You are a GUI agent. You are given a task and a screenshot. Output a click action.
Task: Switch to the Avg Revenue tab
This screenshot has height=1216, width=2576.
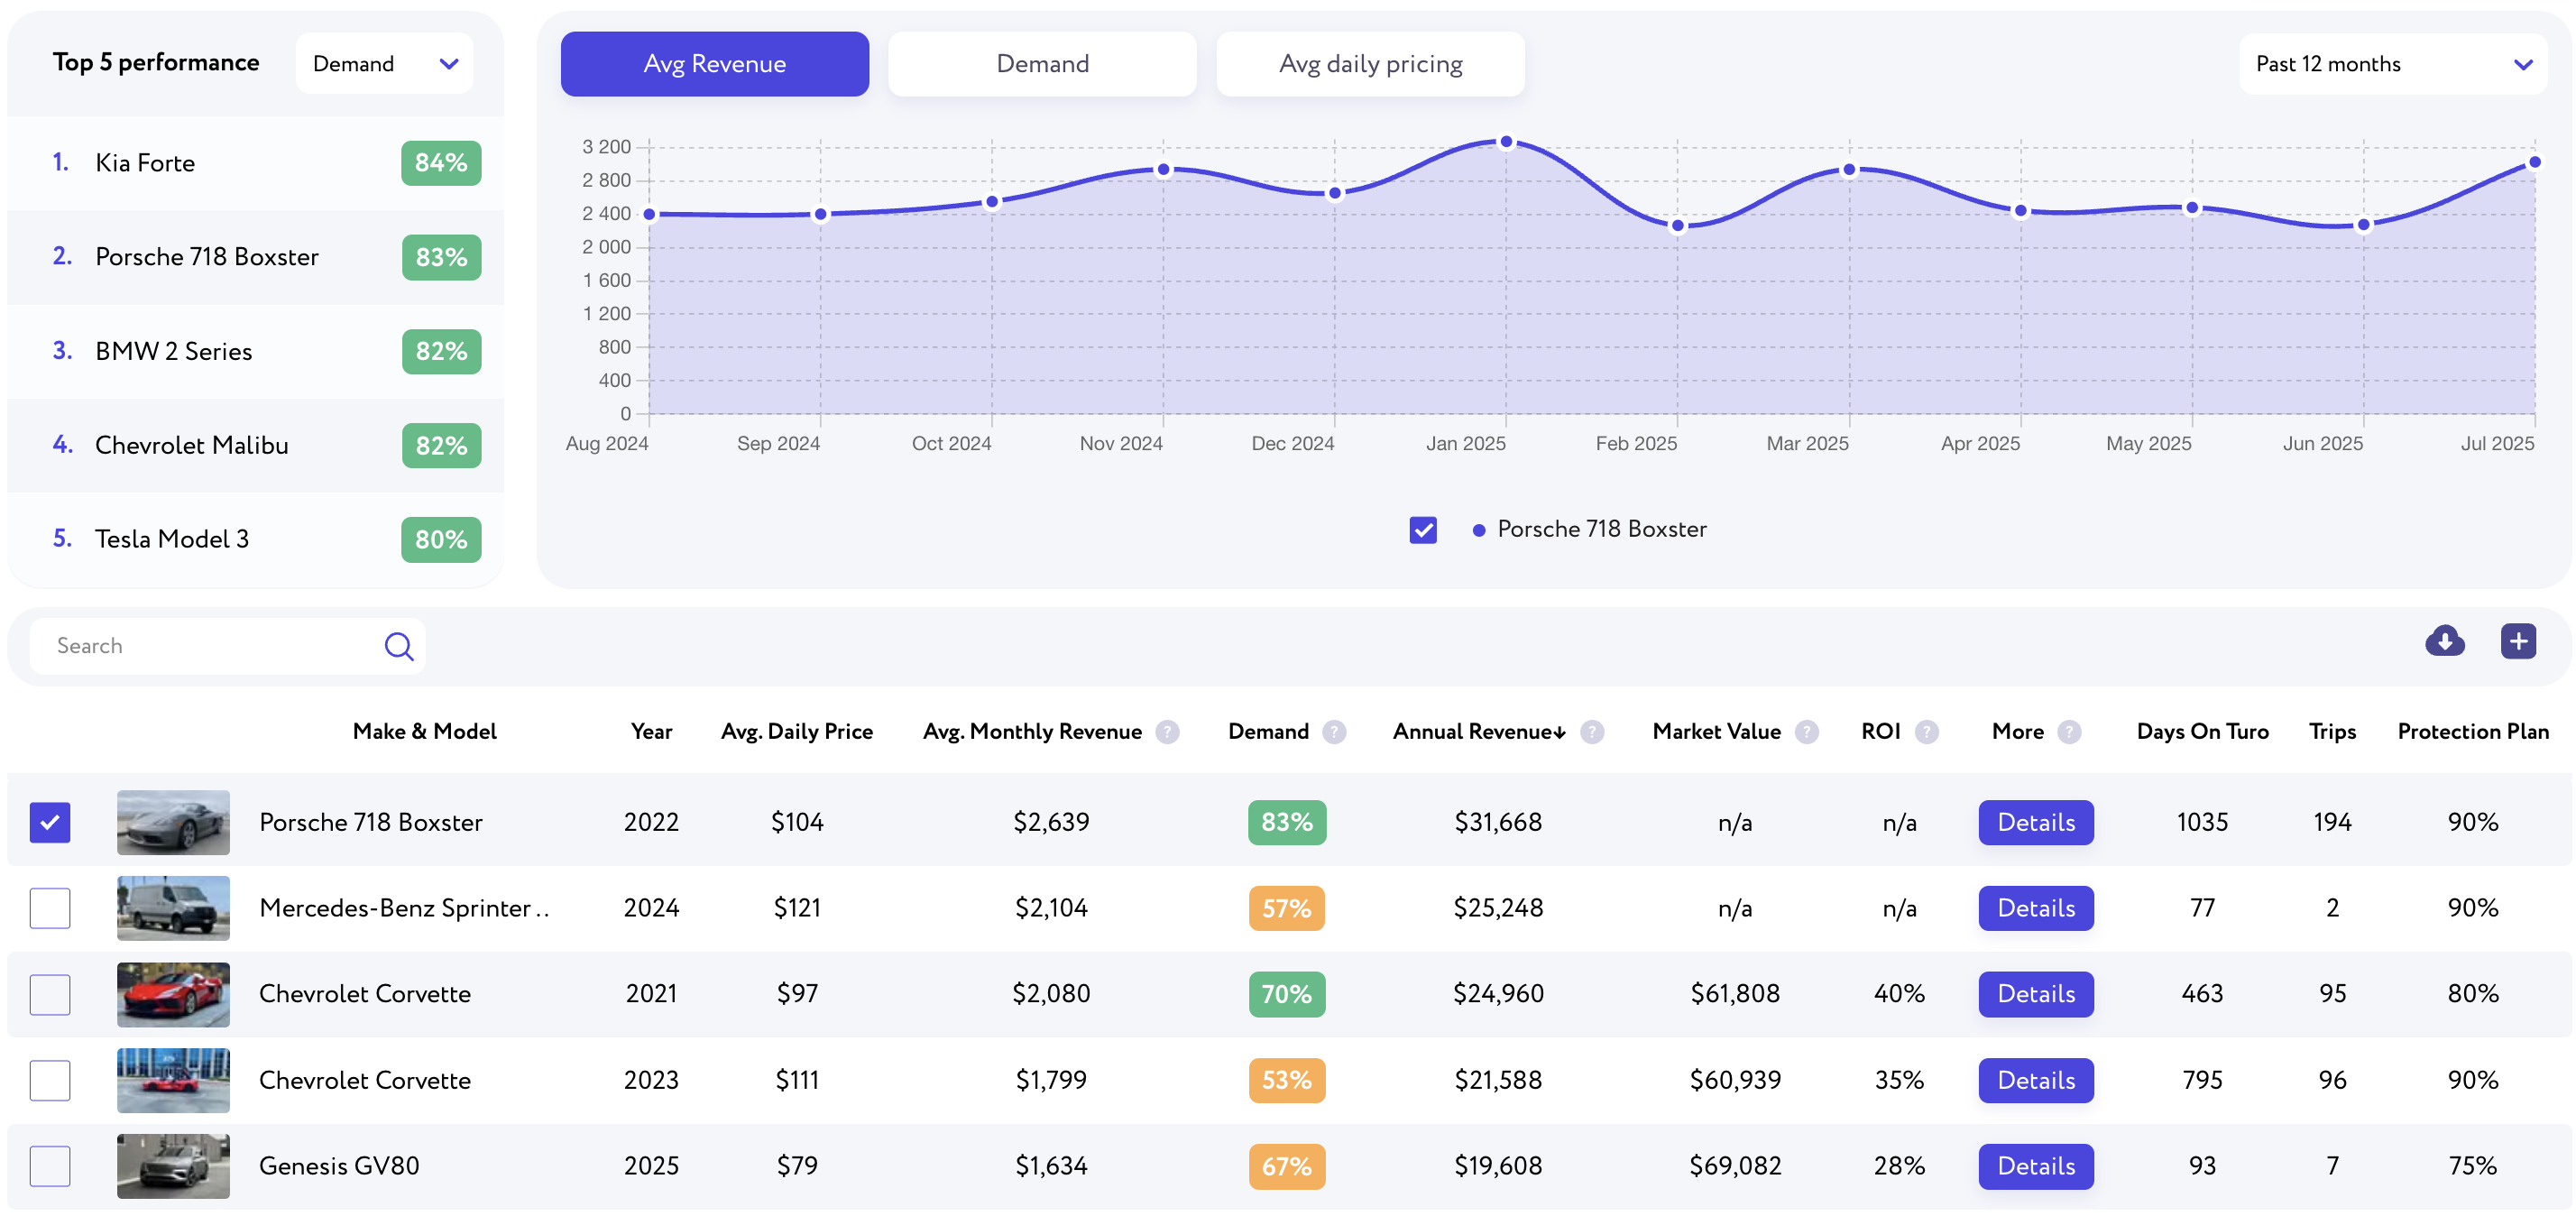(x=714, y=64)
